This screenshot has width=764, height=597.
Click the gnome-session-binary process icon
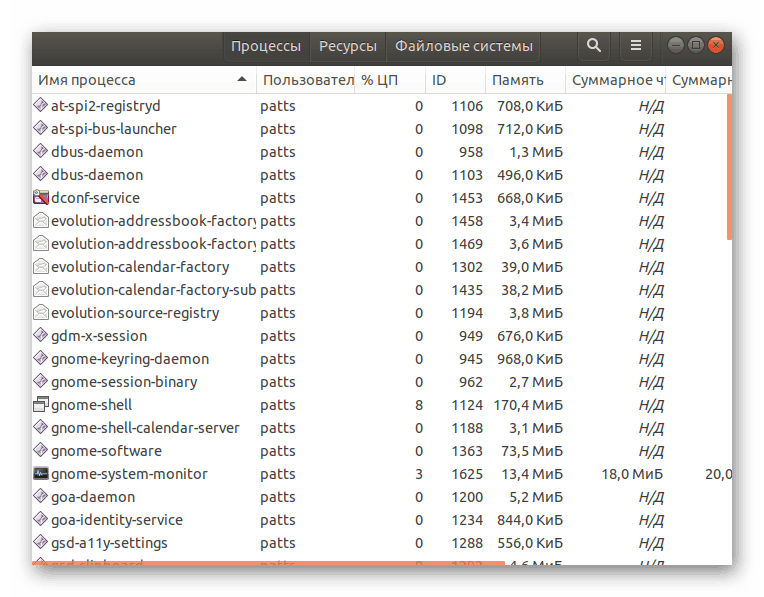pyautogui.click(x=40, y=381)
